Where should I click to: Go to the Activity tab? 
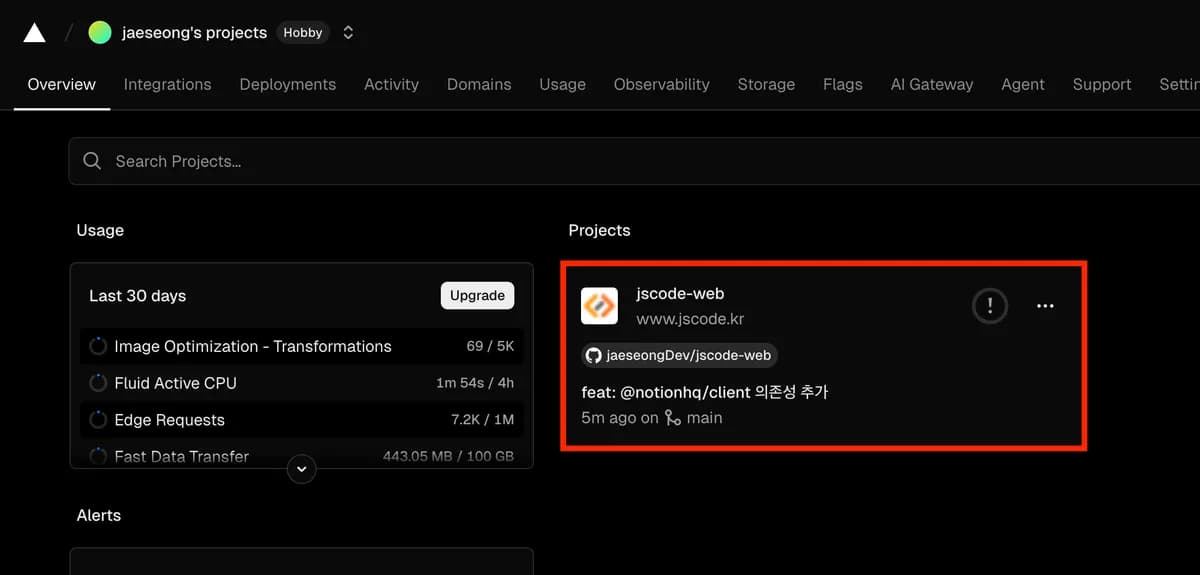[391, 84]
